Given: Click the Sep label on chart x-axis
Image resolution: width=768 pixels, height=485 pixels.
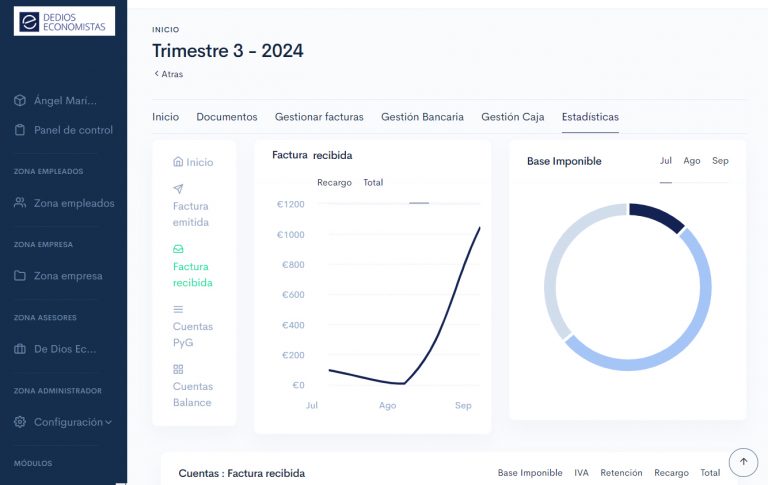Looking at the screenshot, I should (463, 405).
